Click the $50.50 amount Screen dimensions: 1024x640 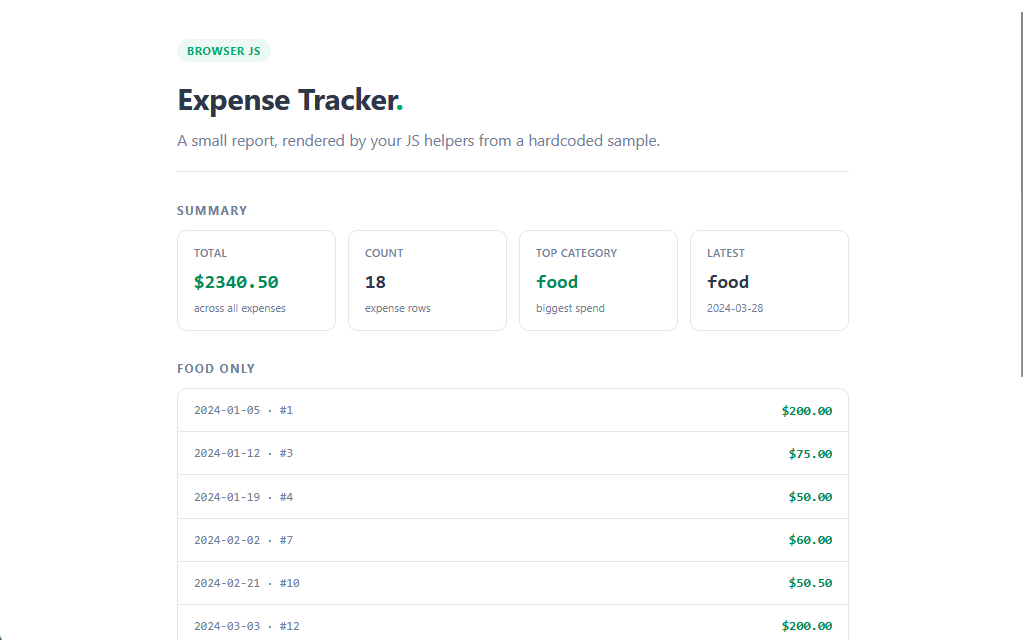(810, 583)
